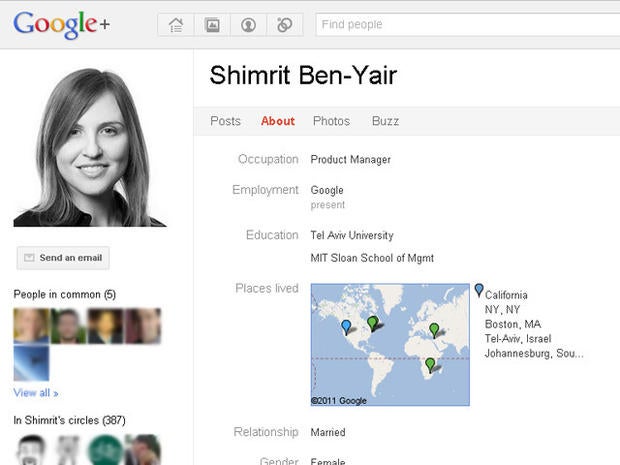Open the Photos icon in top bar
The width and height of the screenshot is (620, 465).
[212, 25]
